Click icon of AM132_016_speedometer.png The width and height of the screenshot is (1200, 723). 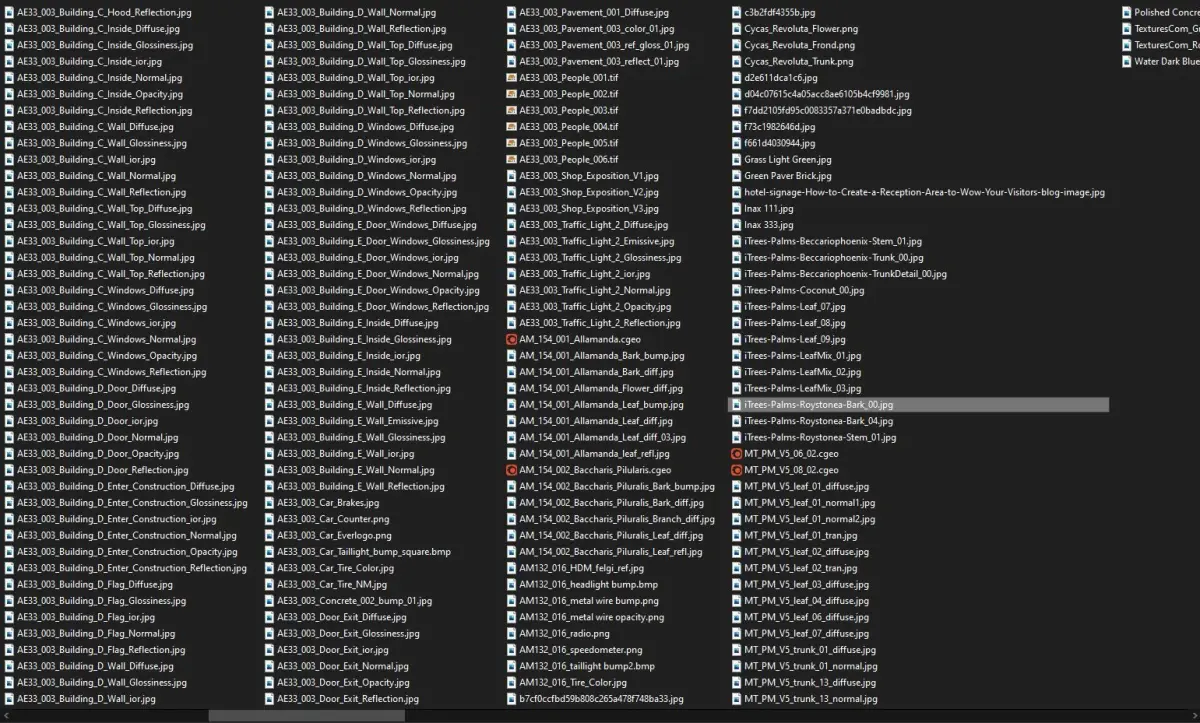click(x=511, y=650)
